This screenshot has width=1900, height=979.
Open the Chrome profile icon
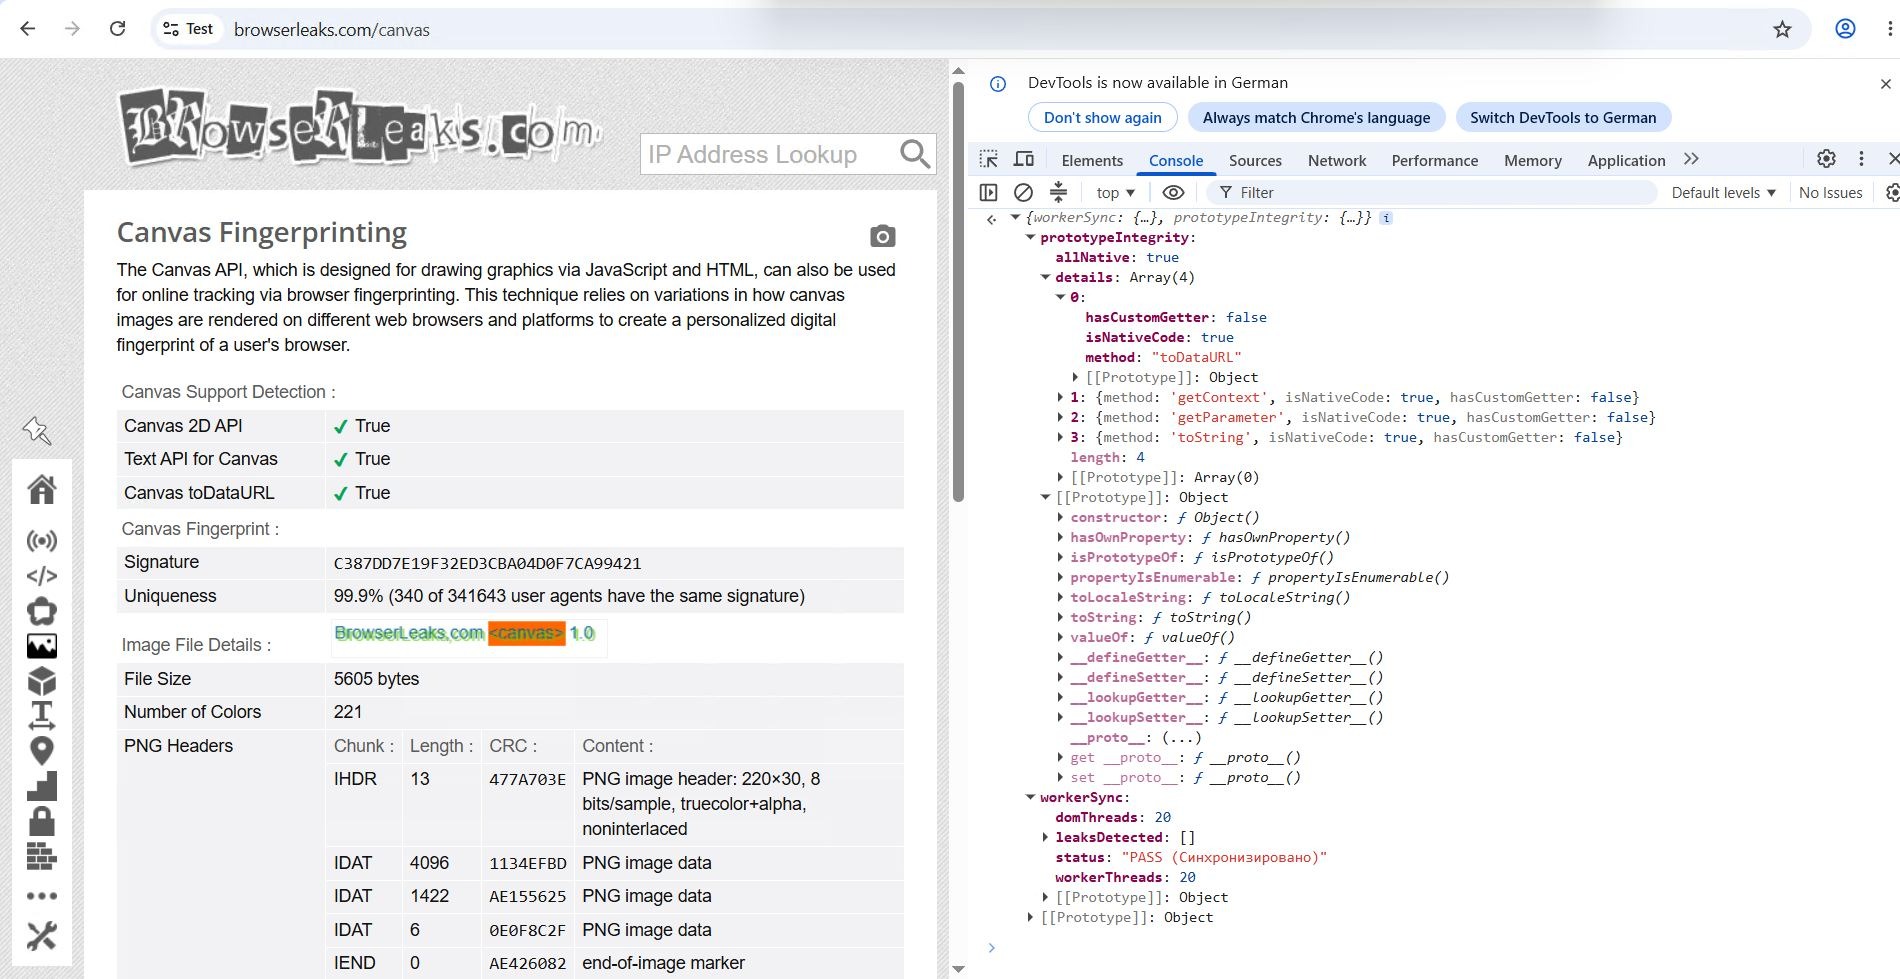(x=1845, y=29)
